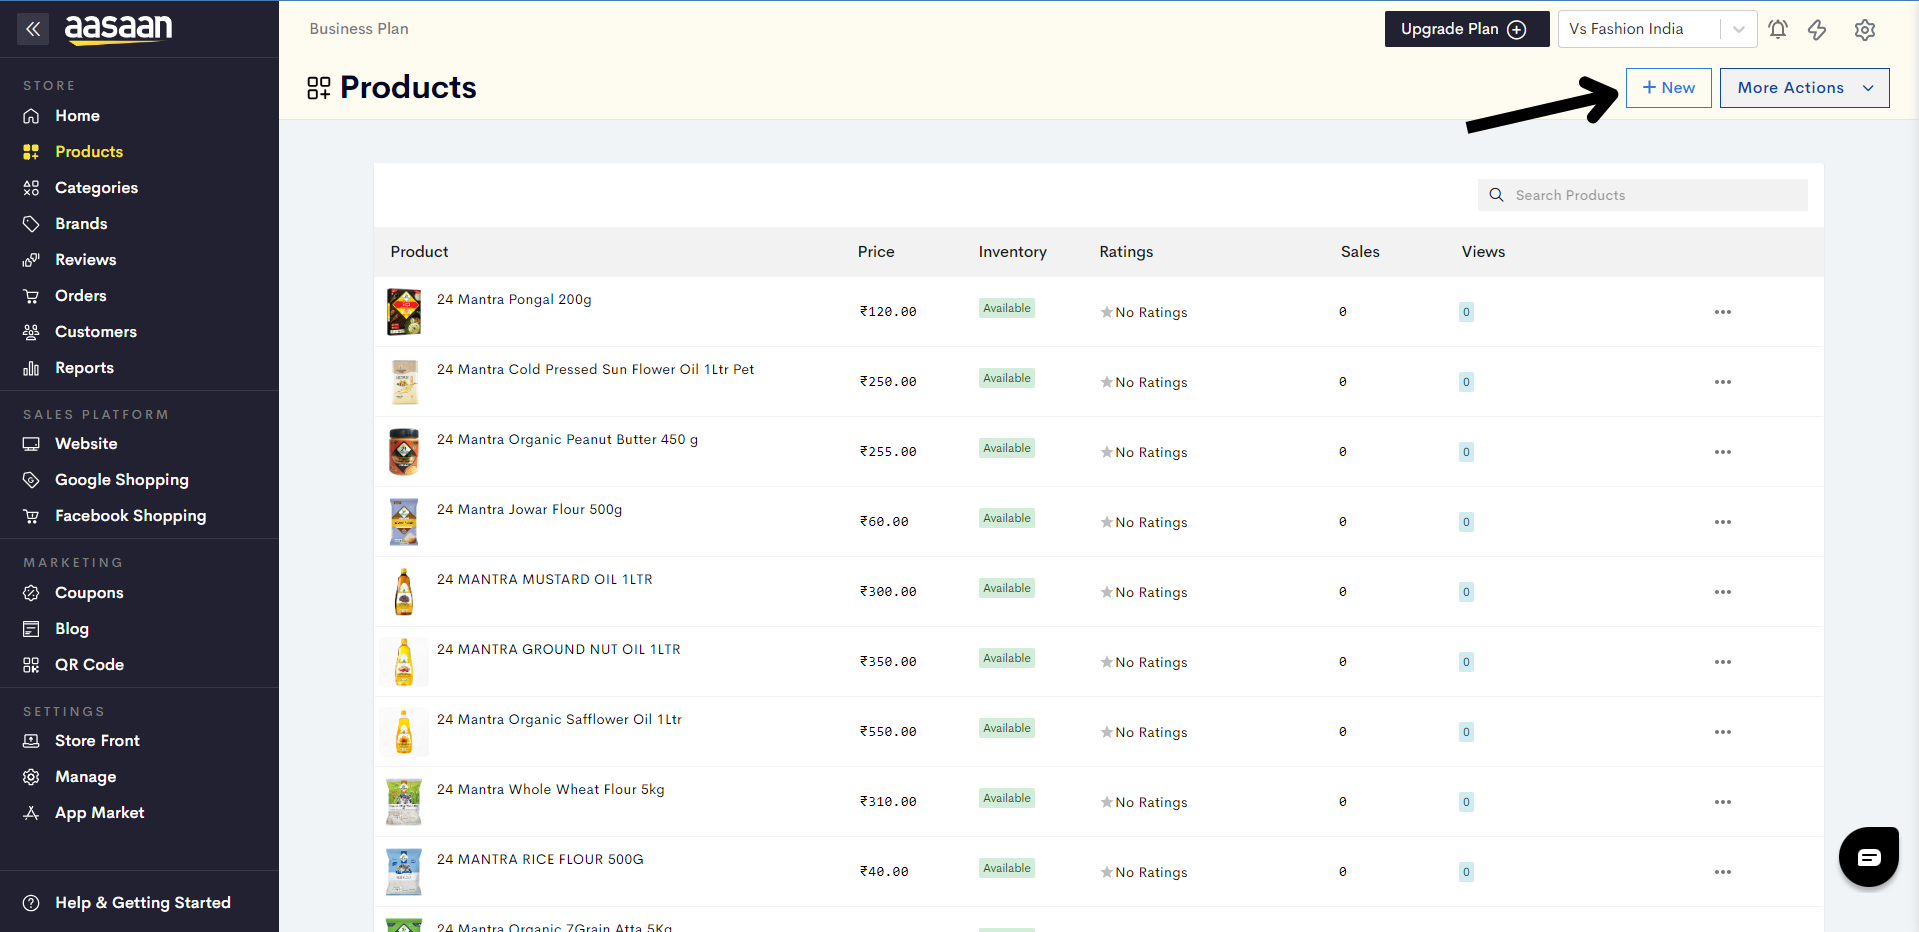Click Available badge for Sun Flower Oil
Image resolution: width=1919 pixels, height=932 pixels.
(x=1007, y=378)
